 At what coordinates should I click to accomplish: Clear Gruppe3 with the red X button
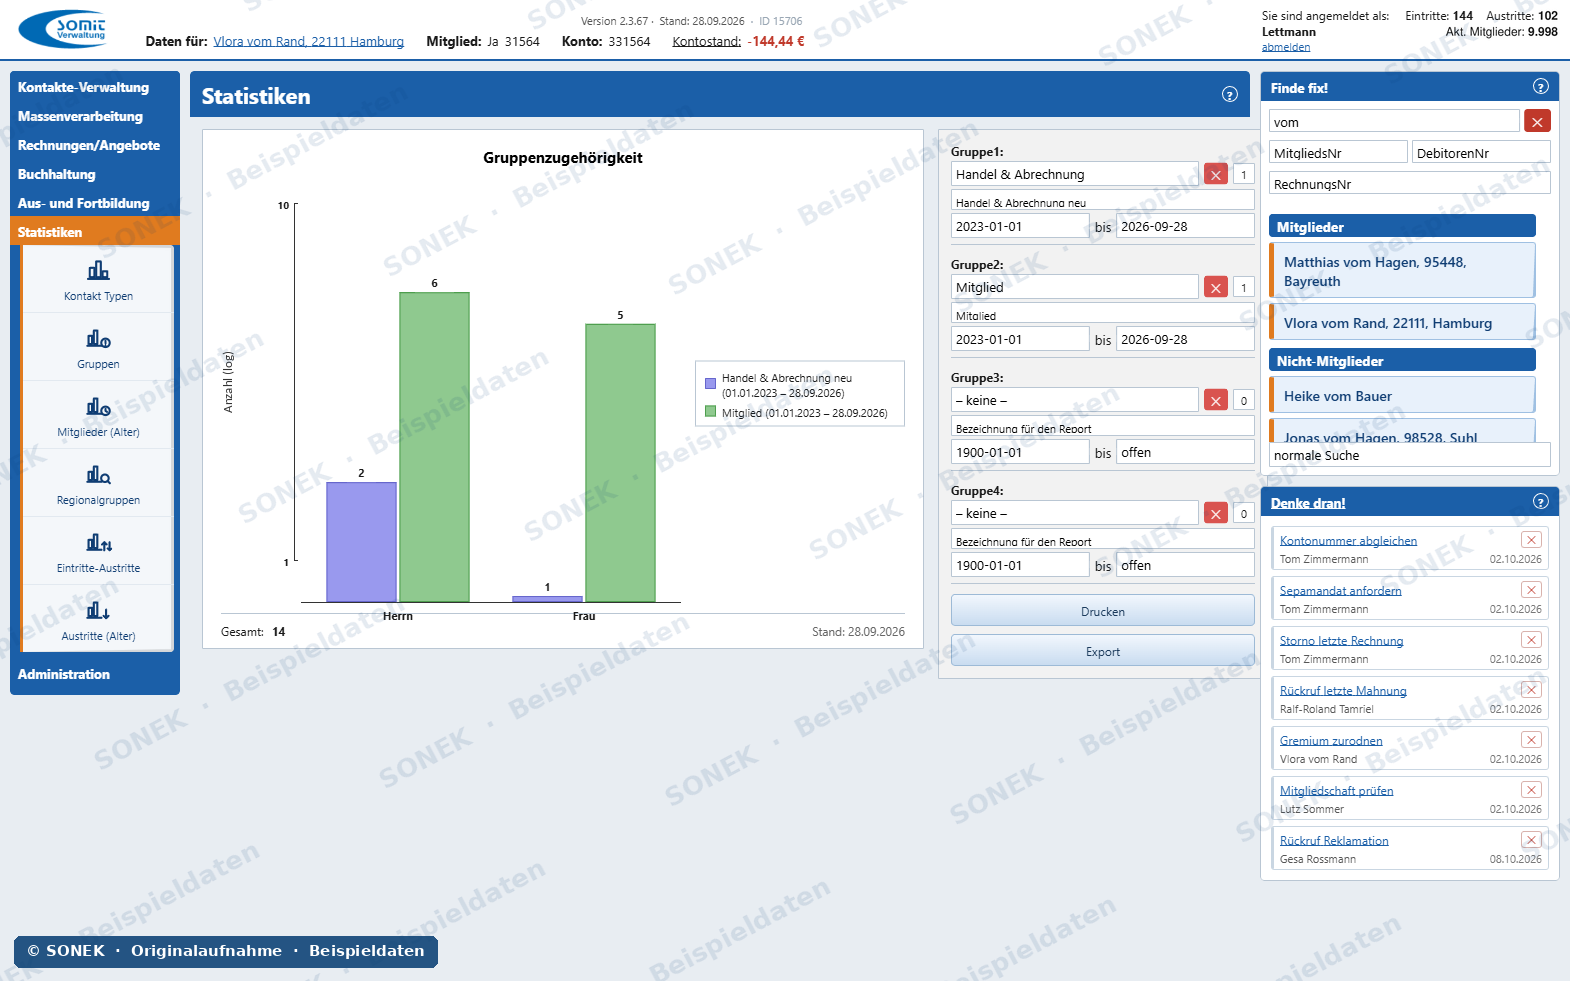point(1216,400)
